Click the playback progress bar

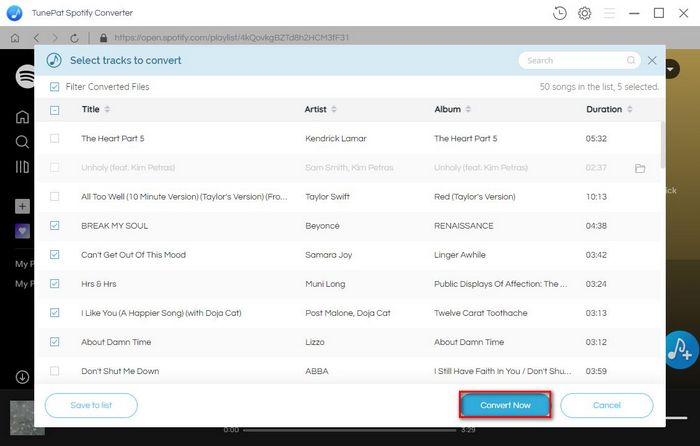[x=349, y=430]
